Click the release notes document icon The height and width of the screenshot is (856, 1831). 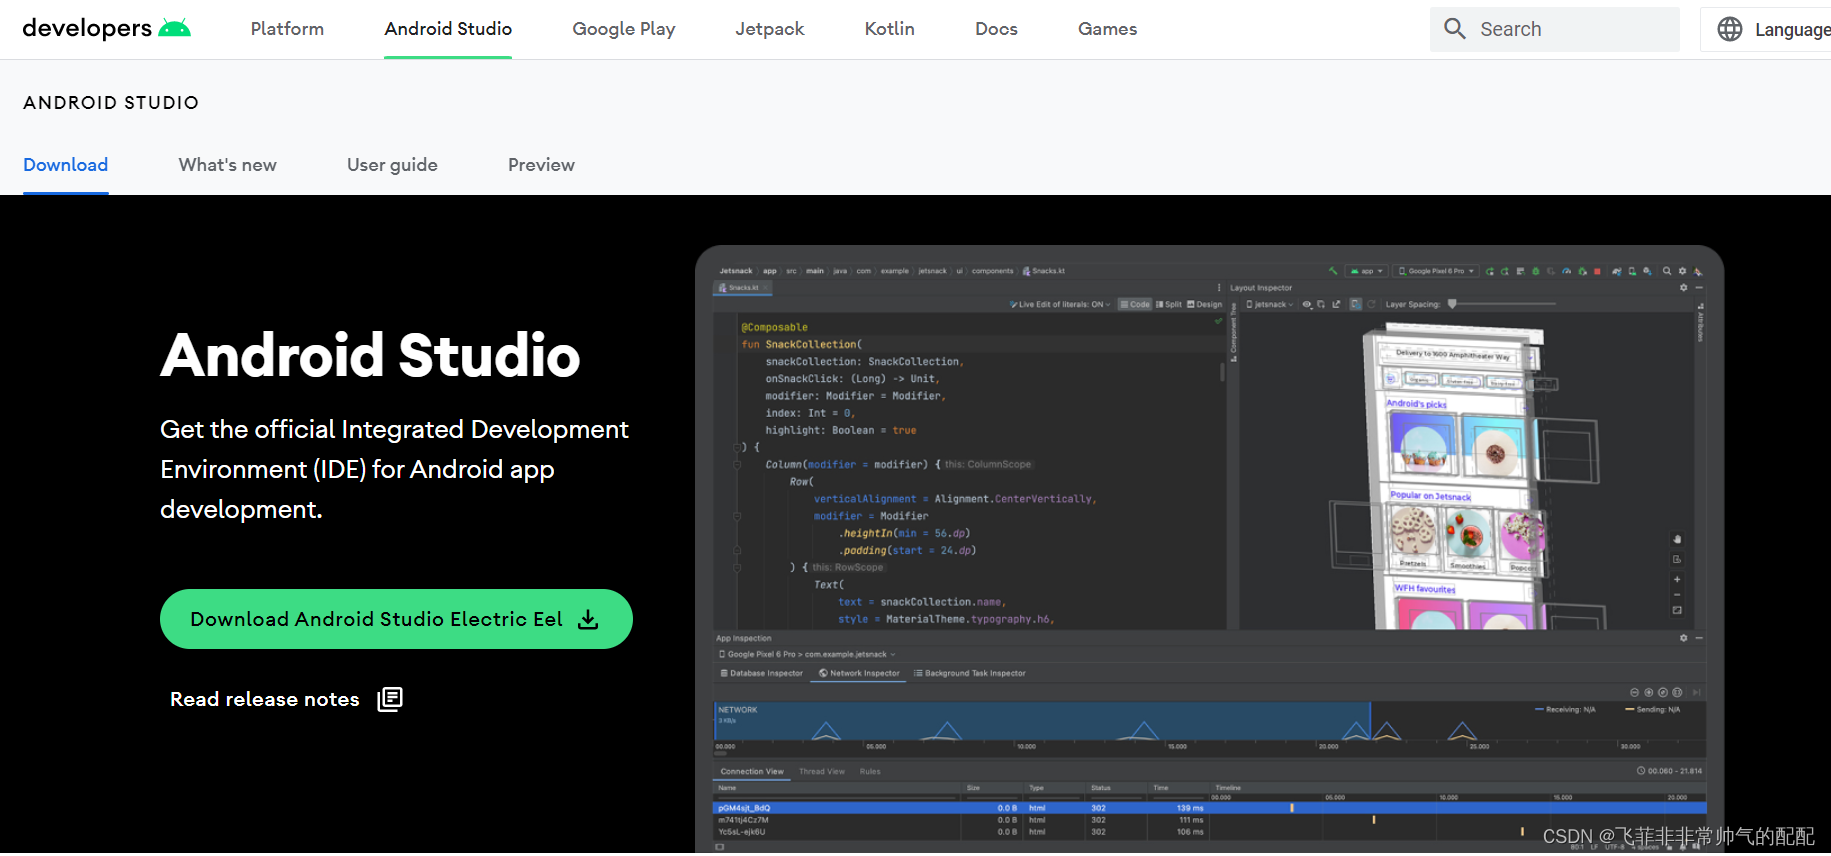coord(390,699)
